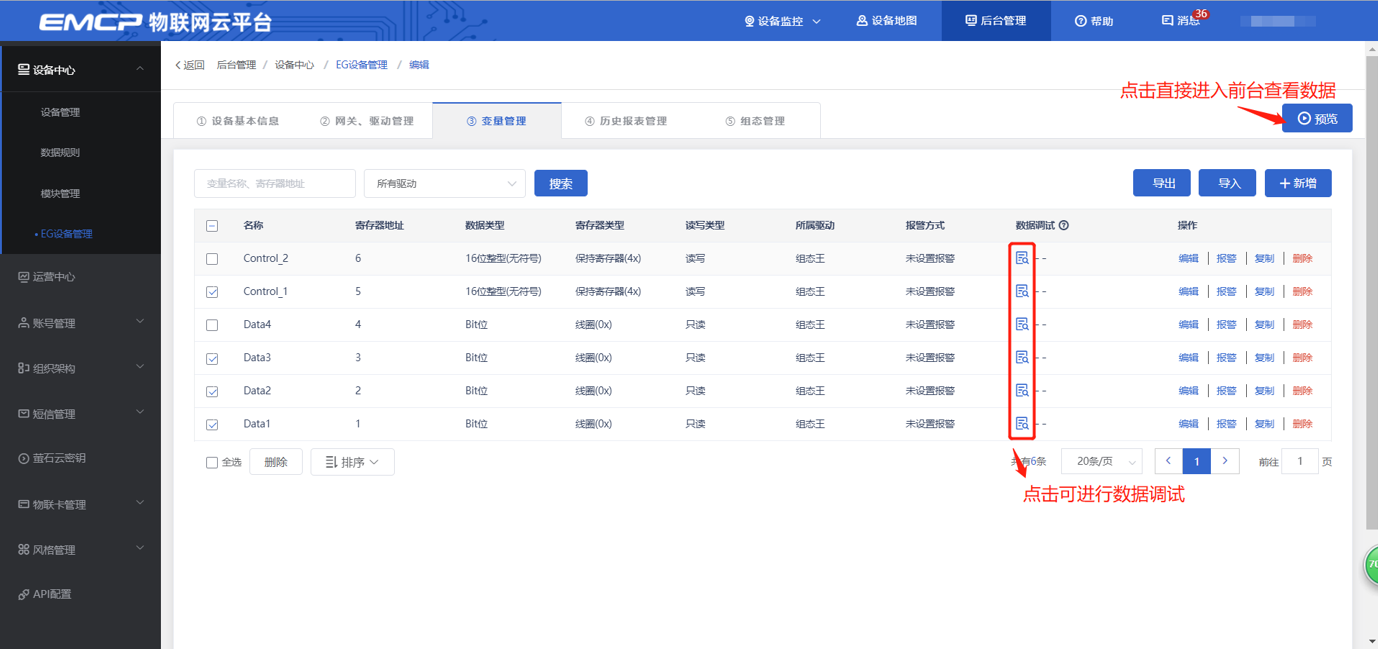The width and height of the screenshot is (1378, 649).
Task: Click the 物联卡管理 card icon
Action: click(x=24, y=504)
